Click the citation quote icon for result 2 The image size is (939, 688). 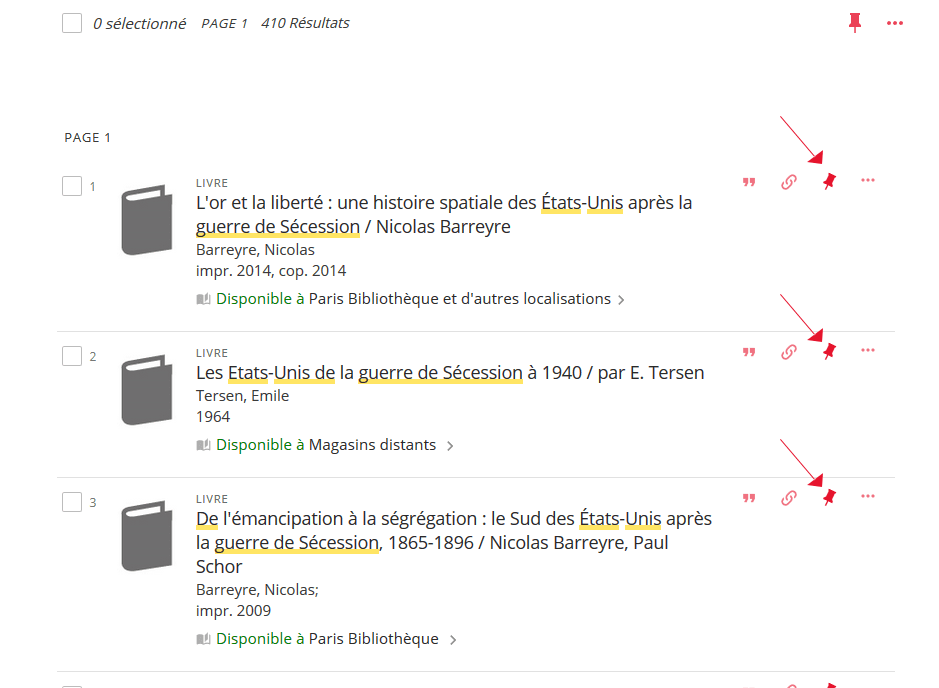pyautogui.click(x=749, y=352)
